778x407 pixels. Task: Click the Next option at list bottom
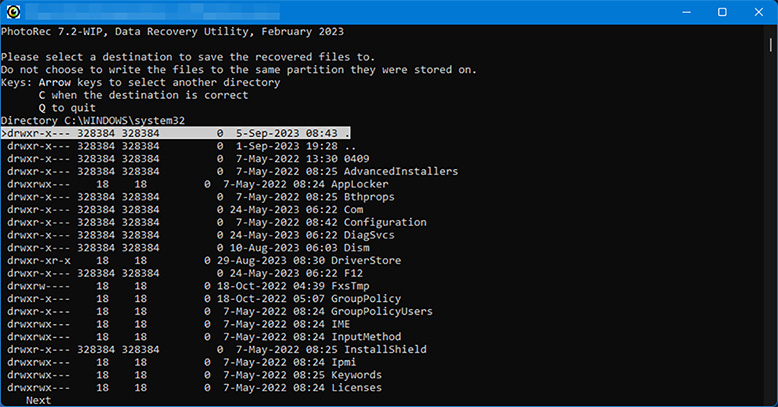tap(38, 400)
